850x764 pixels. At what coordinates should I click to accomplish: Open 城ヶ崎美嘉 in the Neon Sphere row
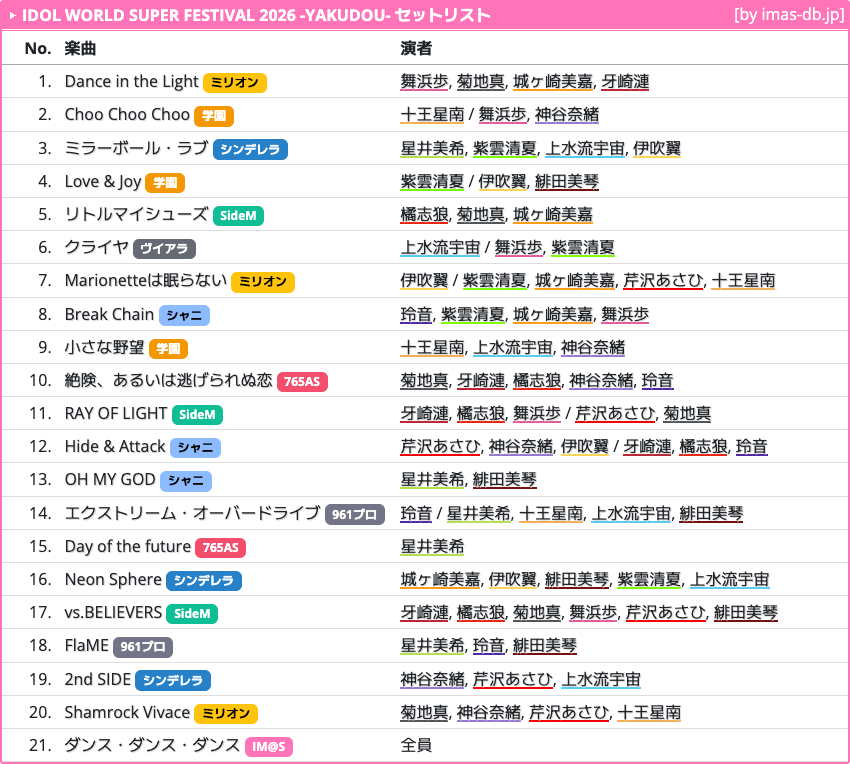441,579
